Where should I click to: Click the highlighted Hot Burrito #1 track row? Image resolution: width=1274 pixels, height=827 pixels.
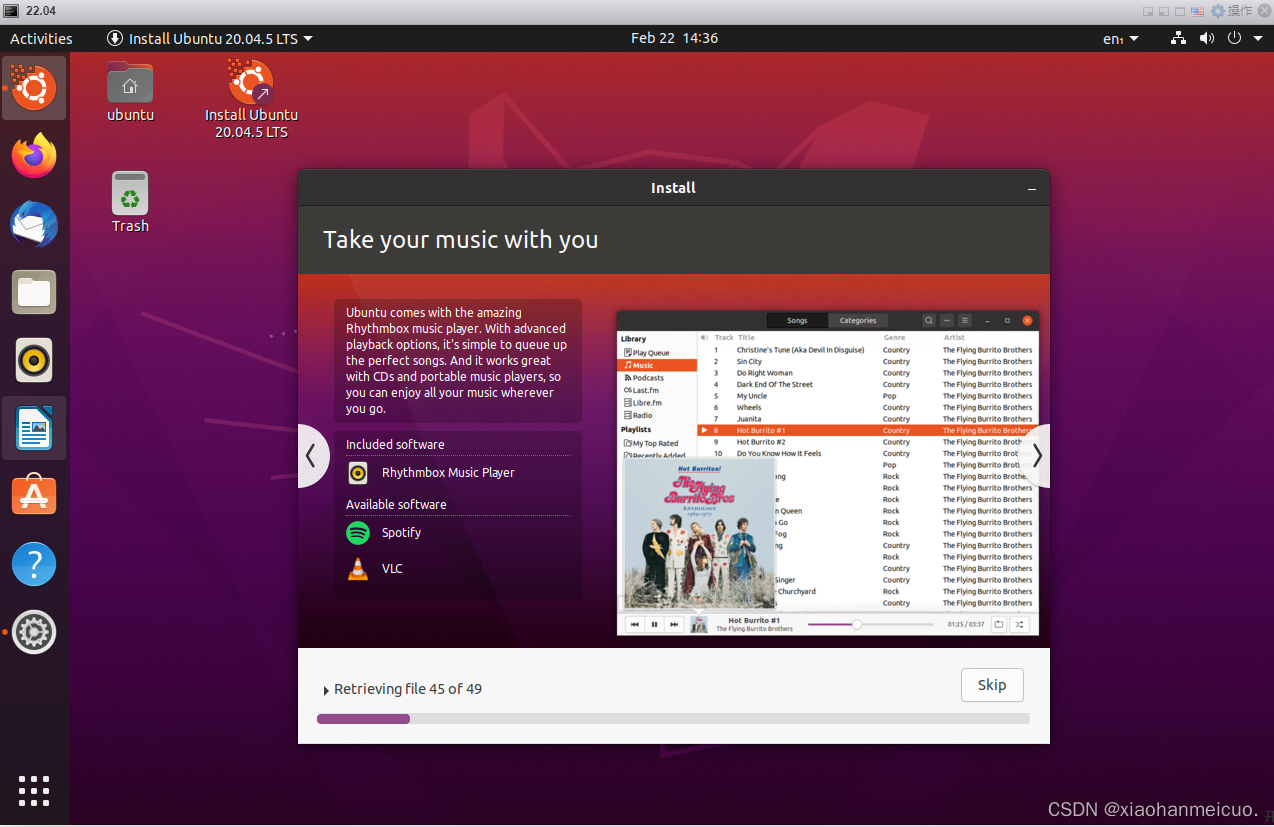pyautogui.click(x=868, y=430)
